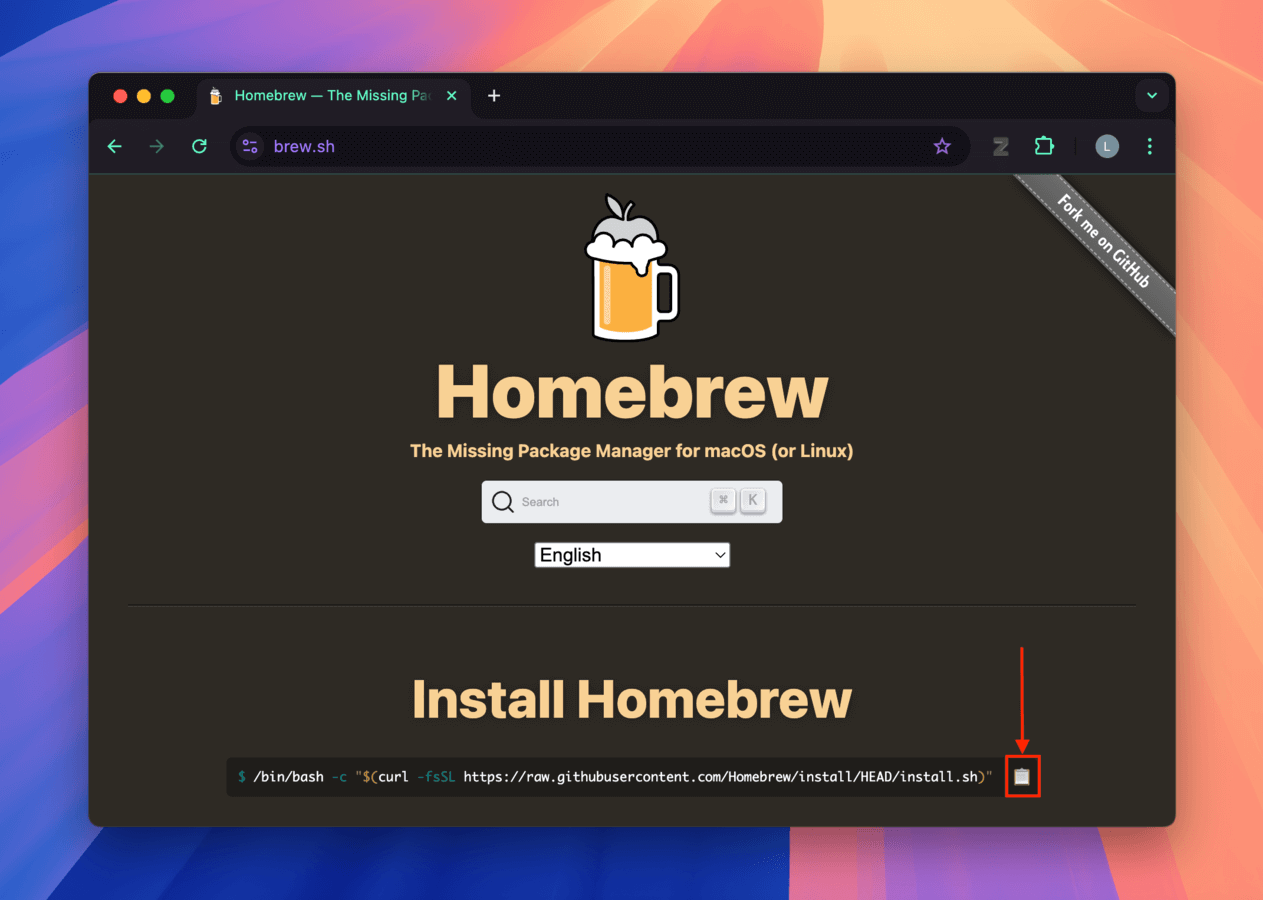
Task: Bookmark this page with the star icon
Action: point(942,146)
